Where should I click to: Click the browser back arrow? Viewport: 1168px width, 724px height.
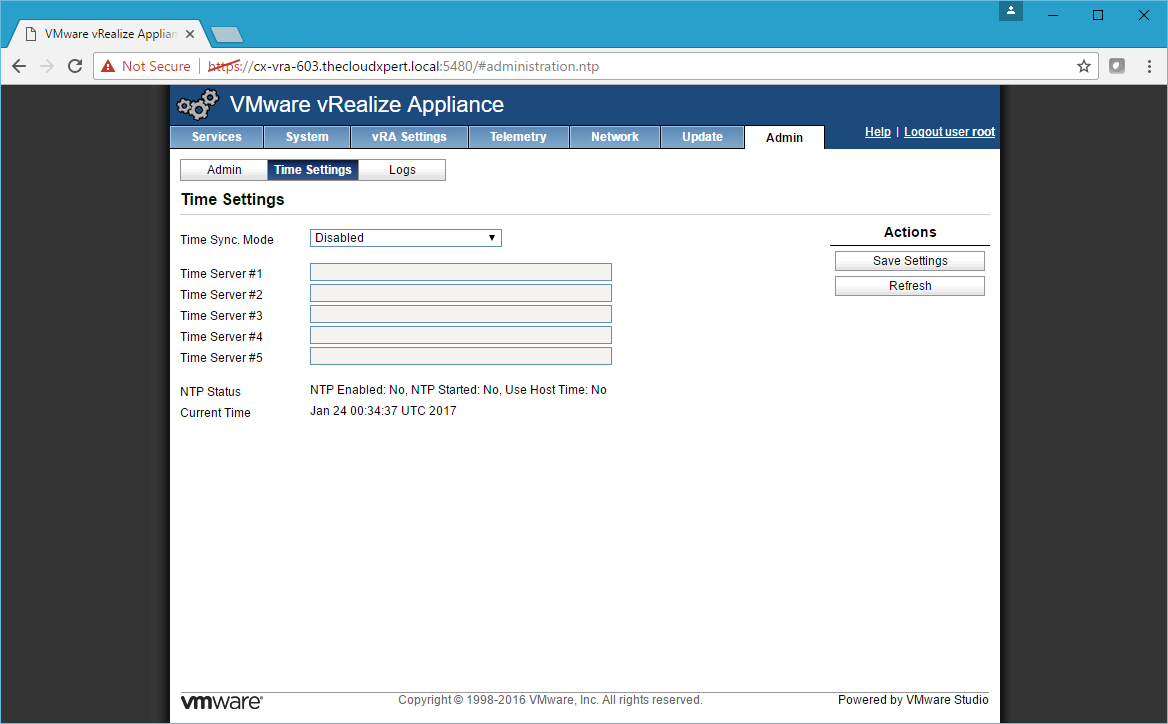19,66
